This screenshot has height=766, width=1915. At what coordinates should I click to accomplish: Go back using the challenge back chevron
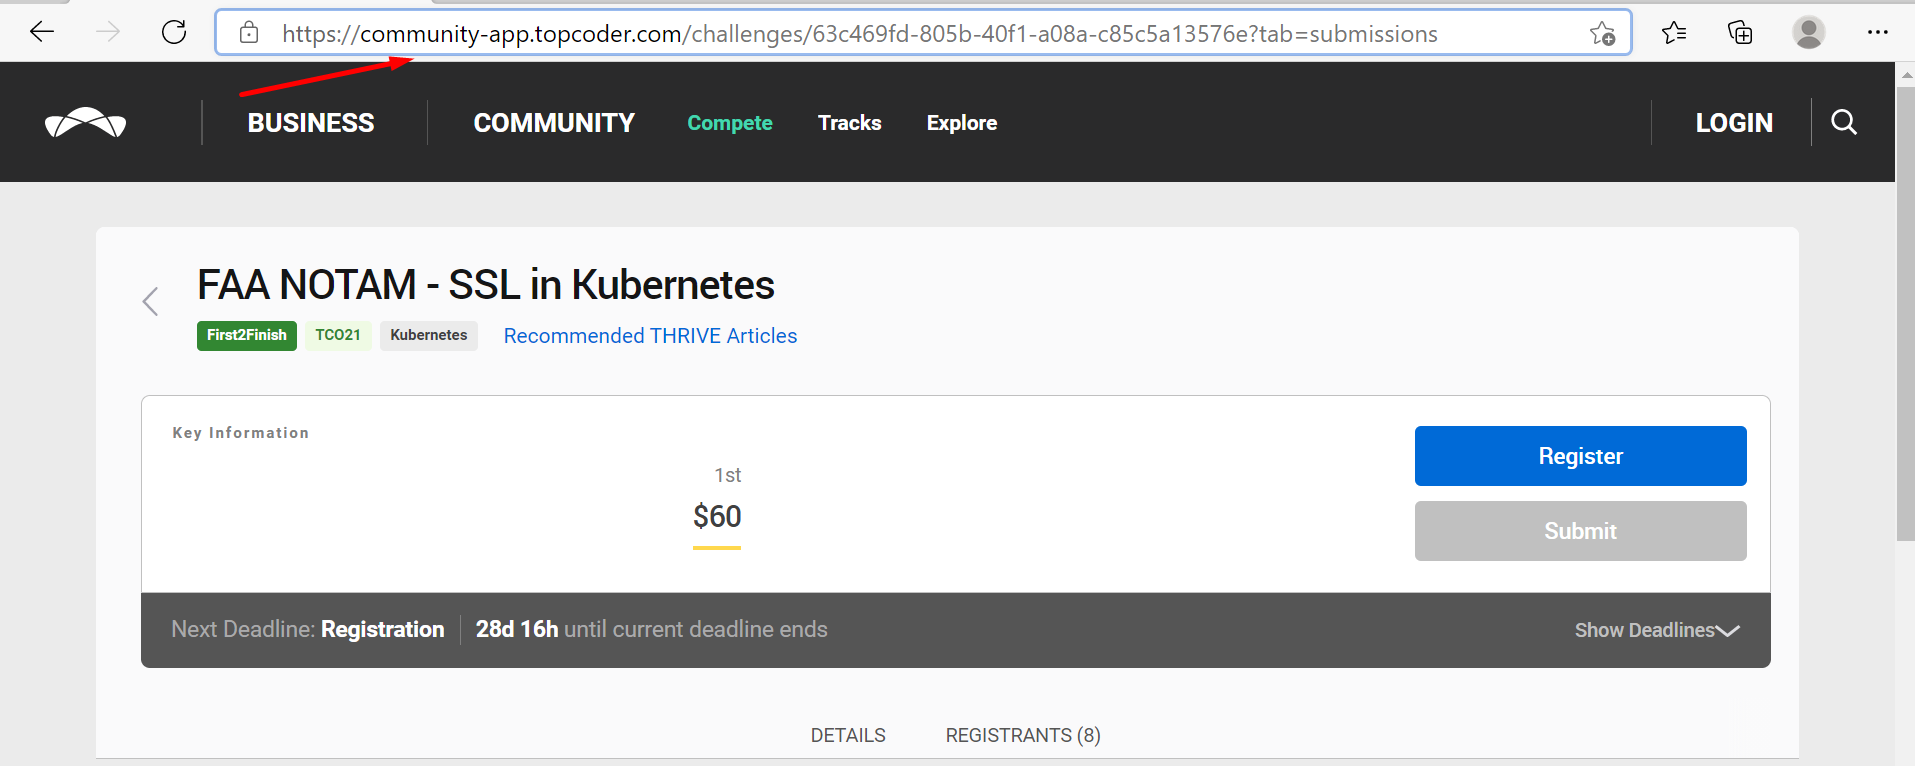[x=151, y=301]
